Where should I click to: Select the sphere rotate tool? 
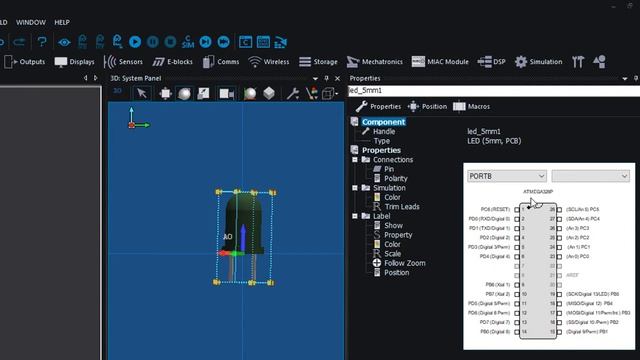coord(184,93)
